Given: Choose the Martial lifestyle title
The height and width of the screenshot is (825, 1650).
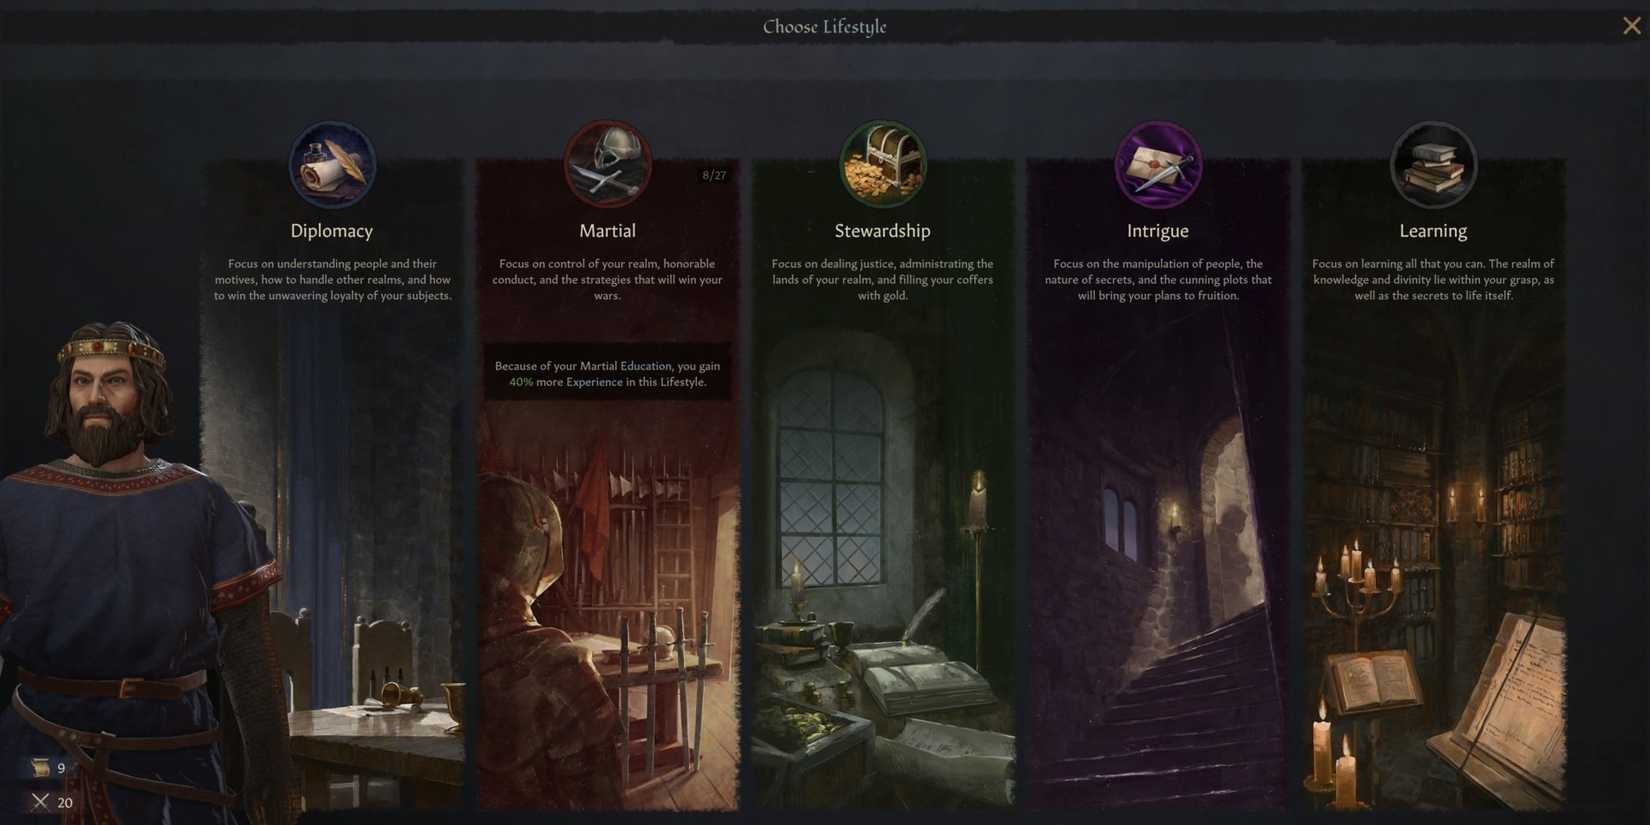Looking at the screenshot, I should click(607, 231).
